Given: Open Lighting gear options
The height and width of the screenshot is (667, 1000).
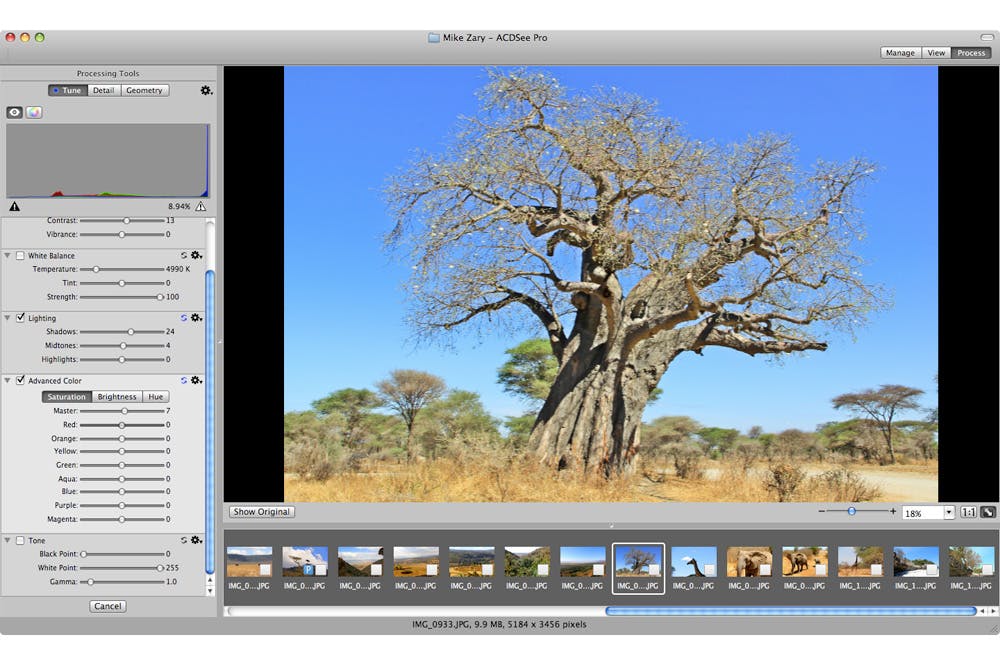Looking at the screenshot, I should 196,318.
